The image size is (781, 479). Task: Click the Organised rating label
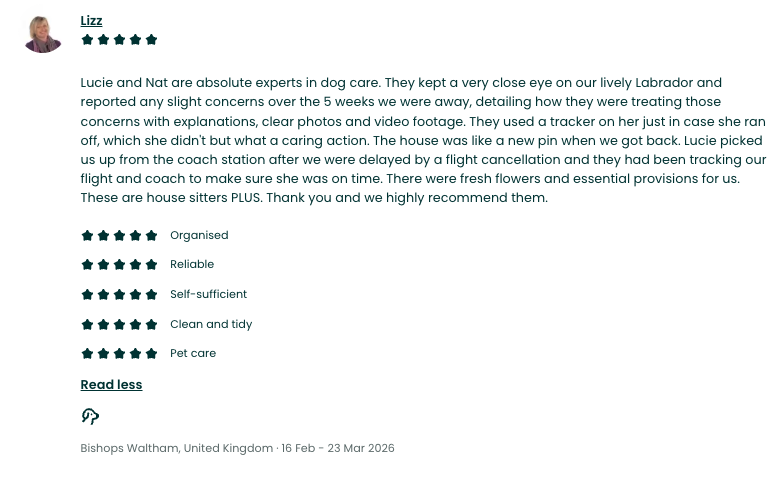199,235
